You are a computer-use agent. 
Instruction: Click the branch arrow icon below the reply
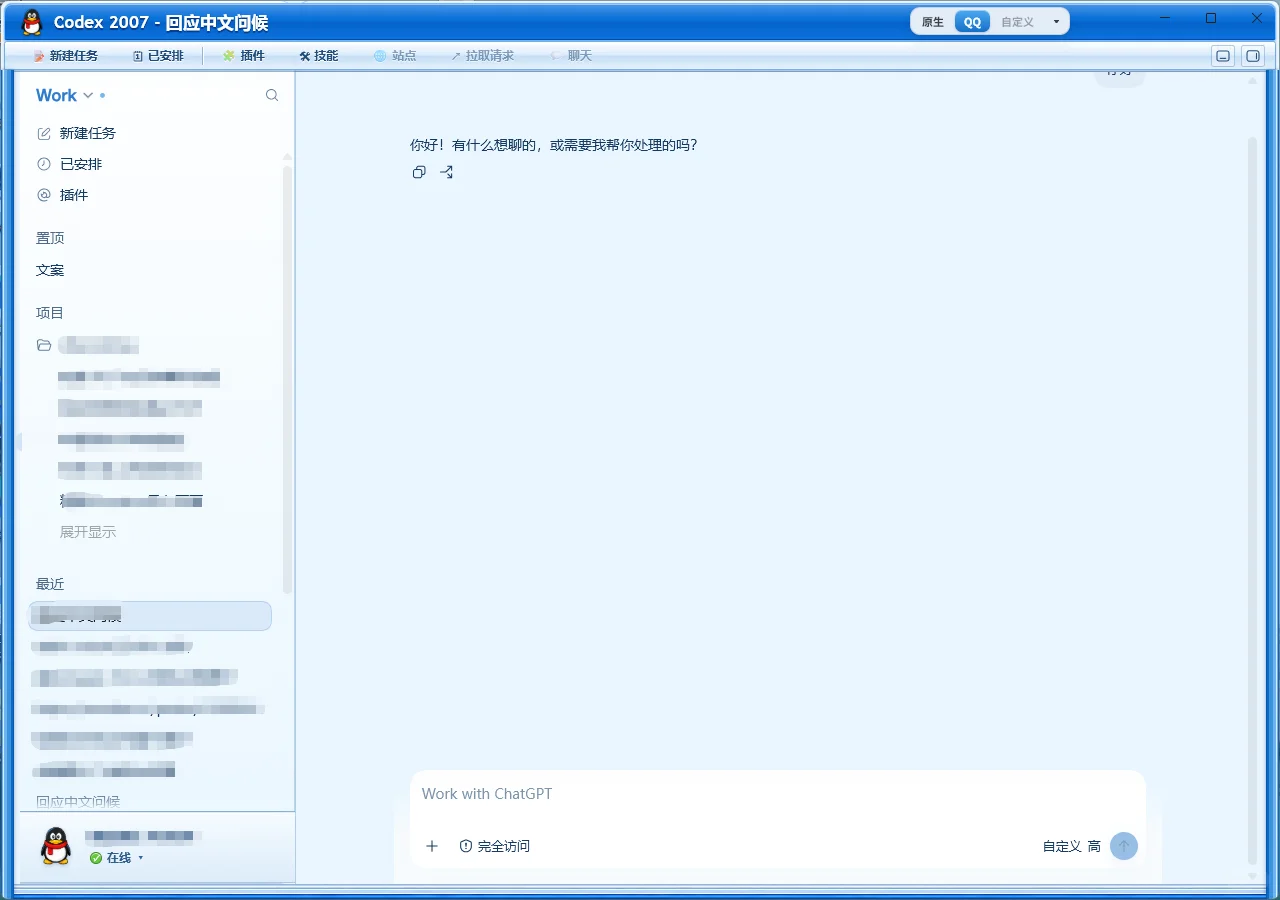click(x=447, y=172)
